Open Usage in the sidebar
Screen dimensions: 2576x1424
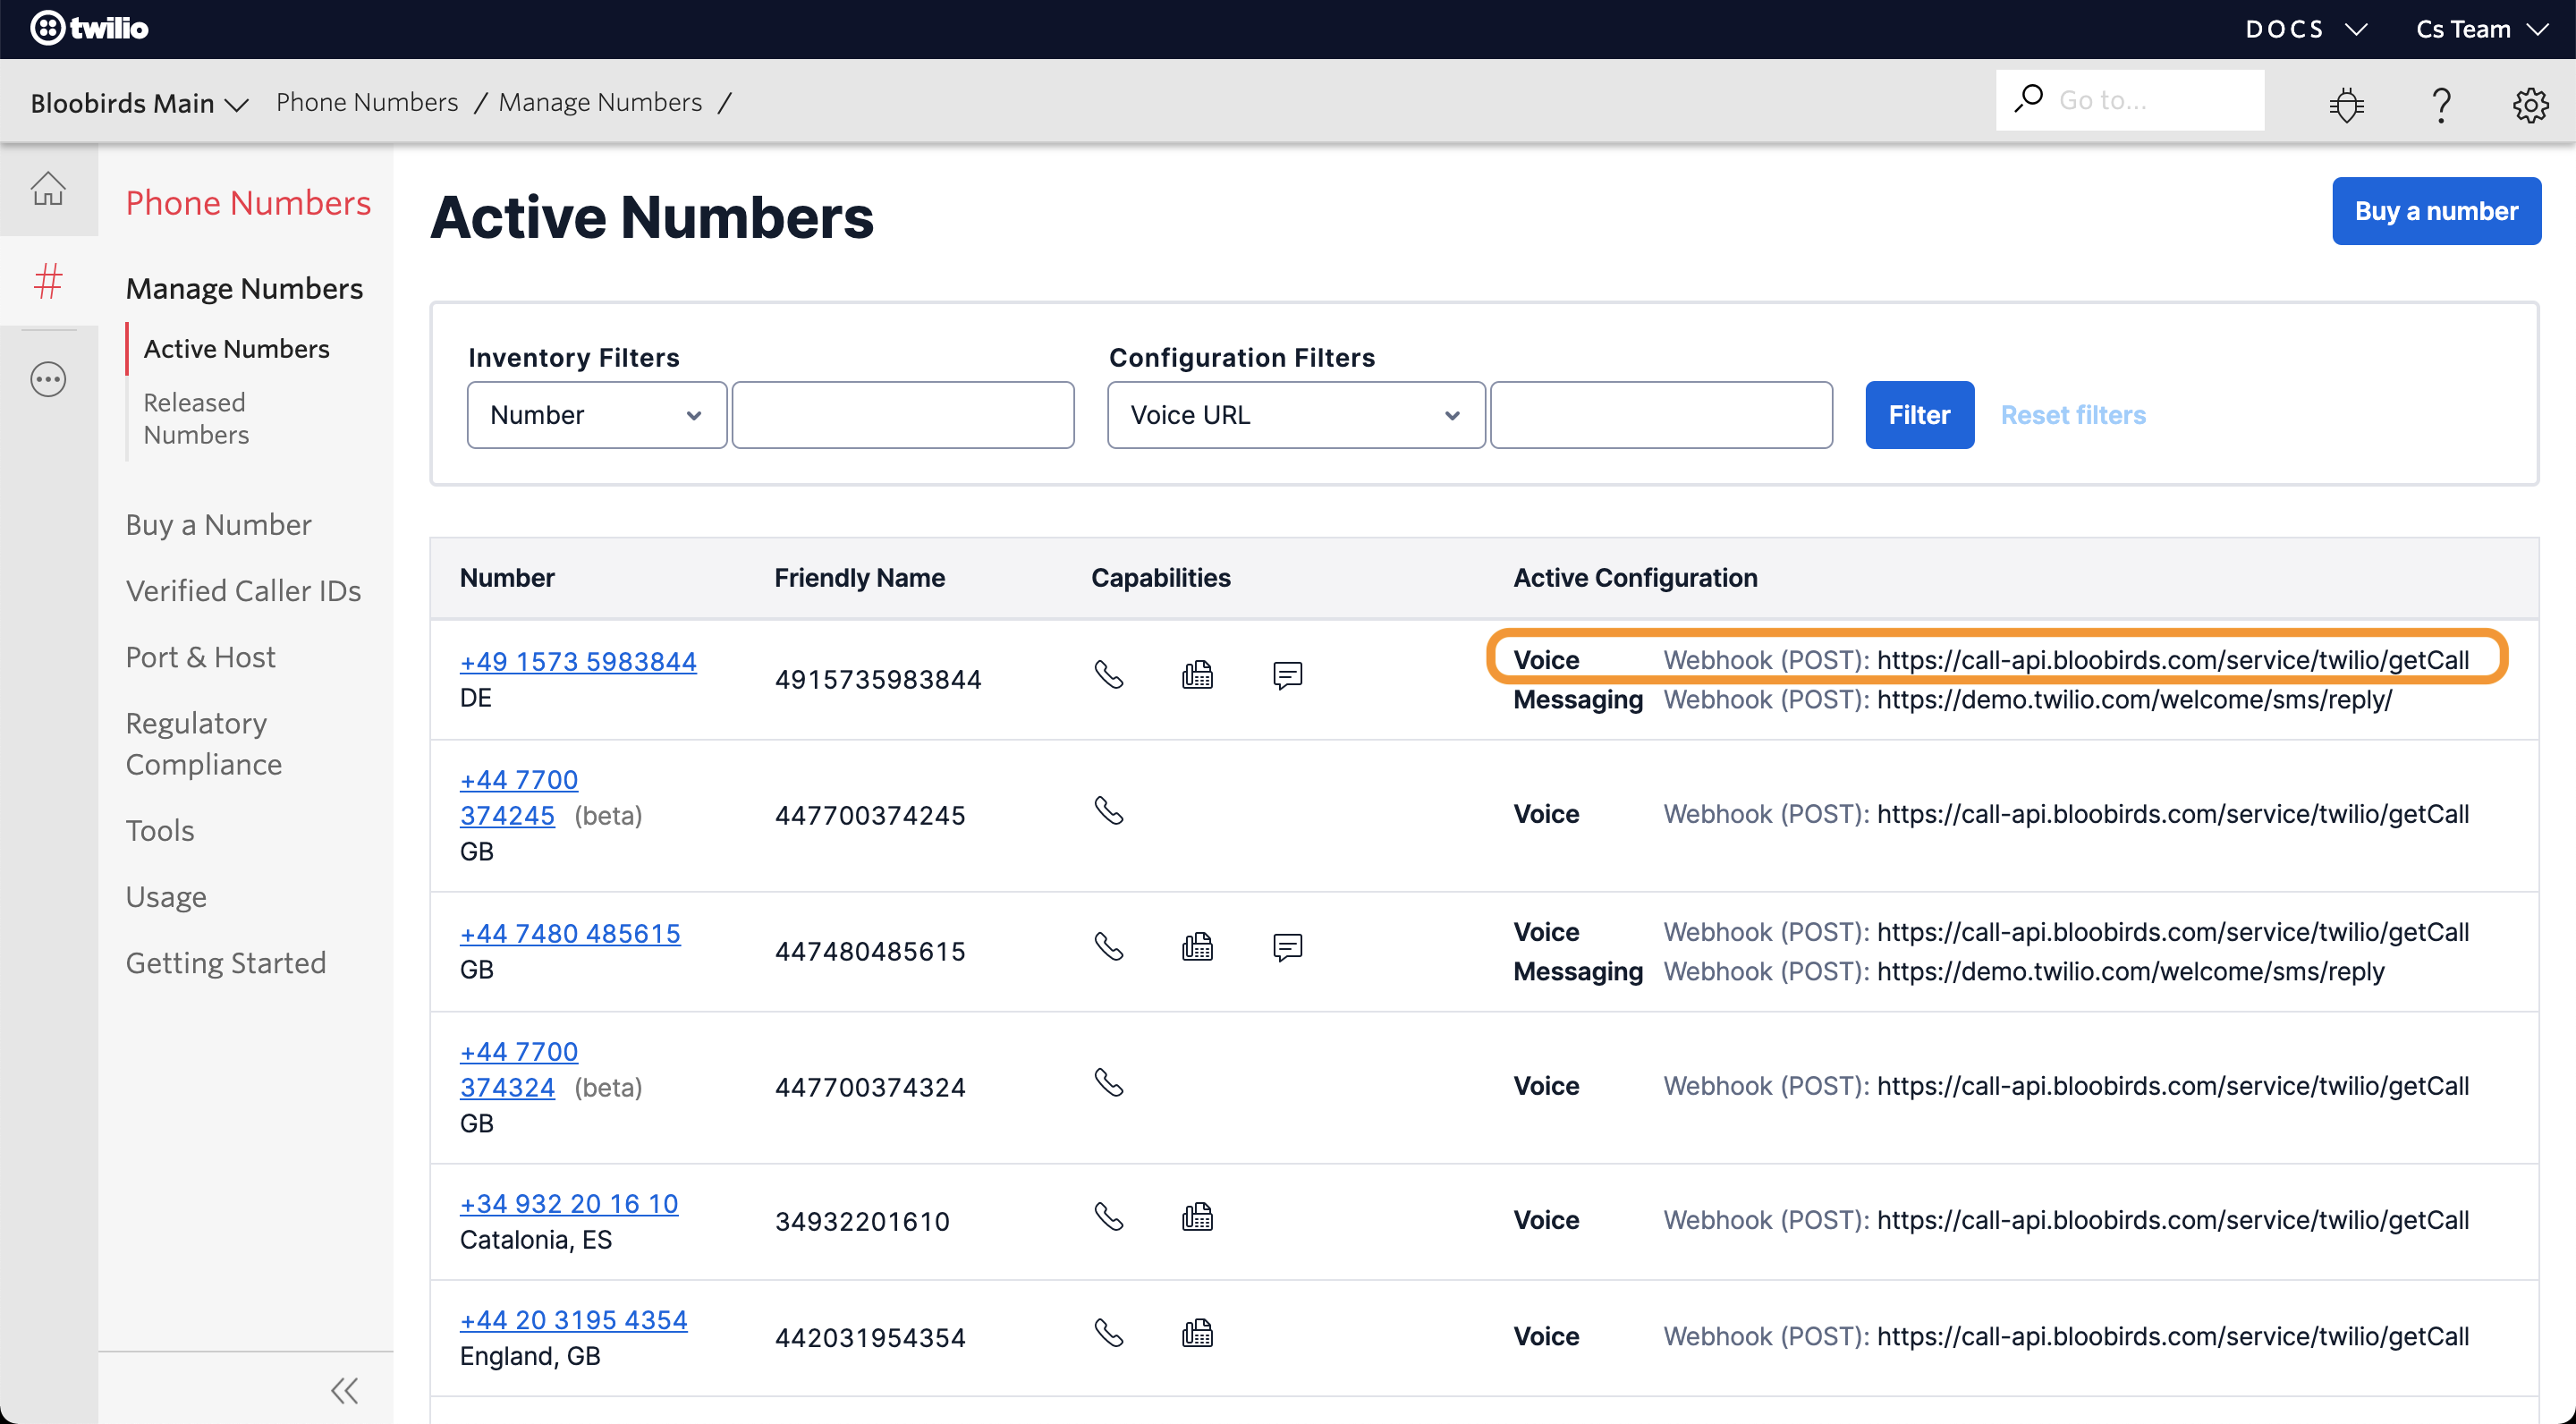166,897
